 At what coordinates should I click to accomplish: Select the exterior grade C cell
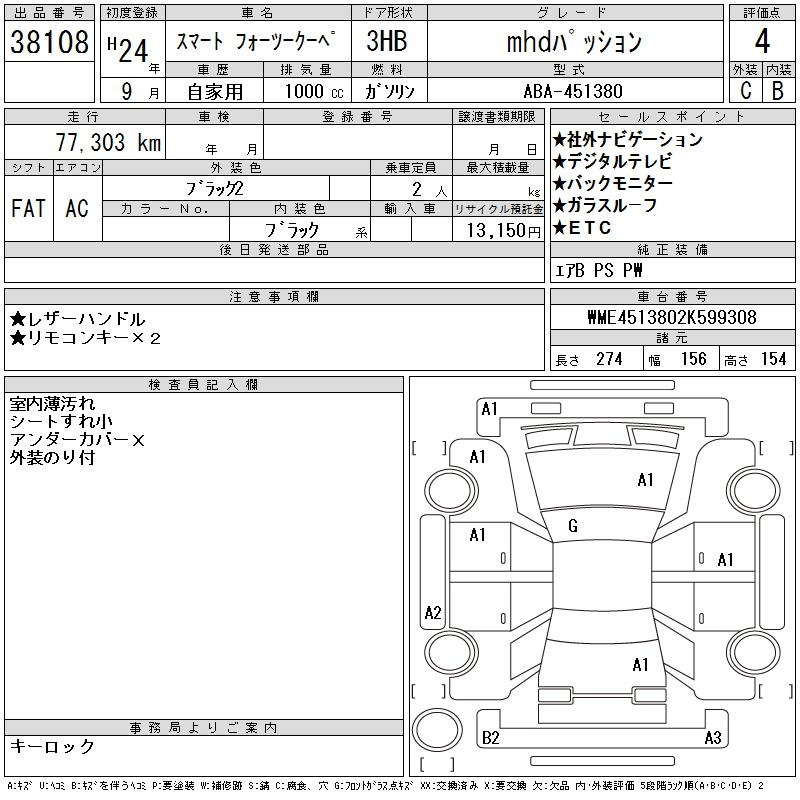tap(745, 90)
